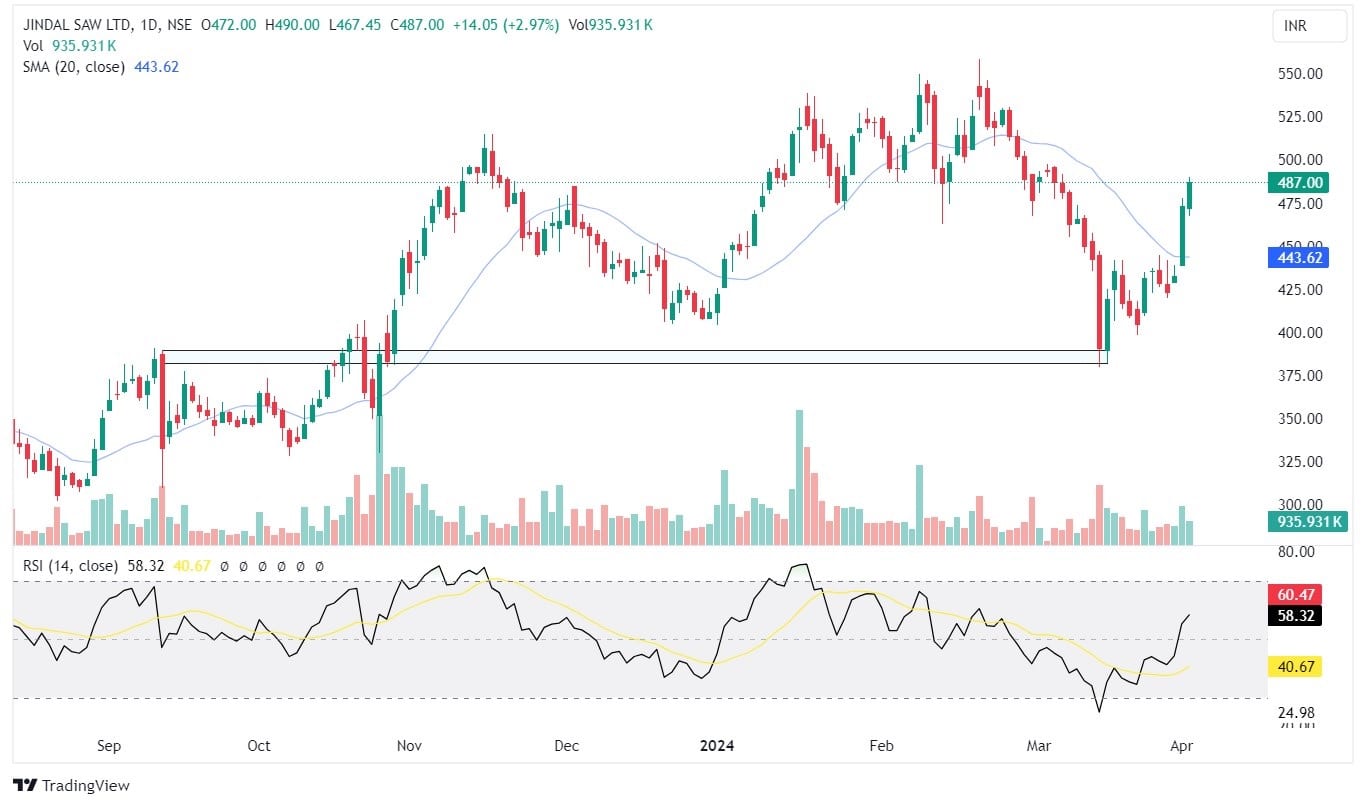Viewport: 1366px width, 807px height.
Task: Click the 2024 label on time axis
Action: click(x=717, y=746)
